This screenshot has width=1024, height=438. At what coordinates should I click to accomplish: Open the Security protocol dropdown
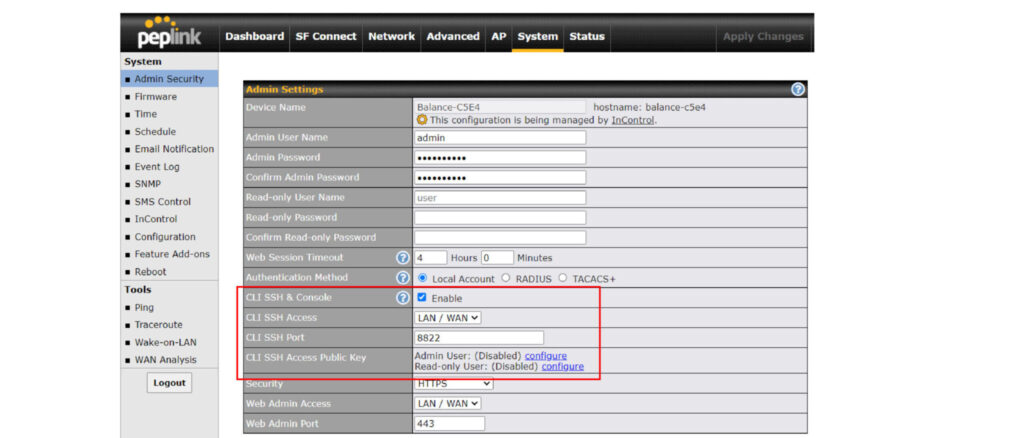coord(454,383)
